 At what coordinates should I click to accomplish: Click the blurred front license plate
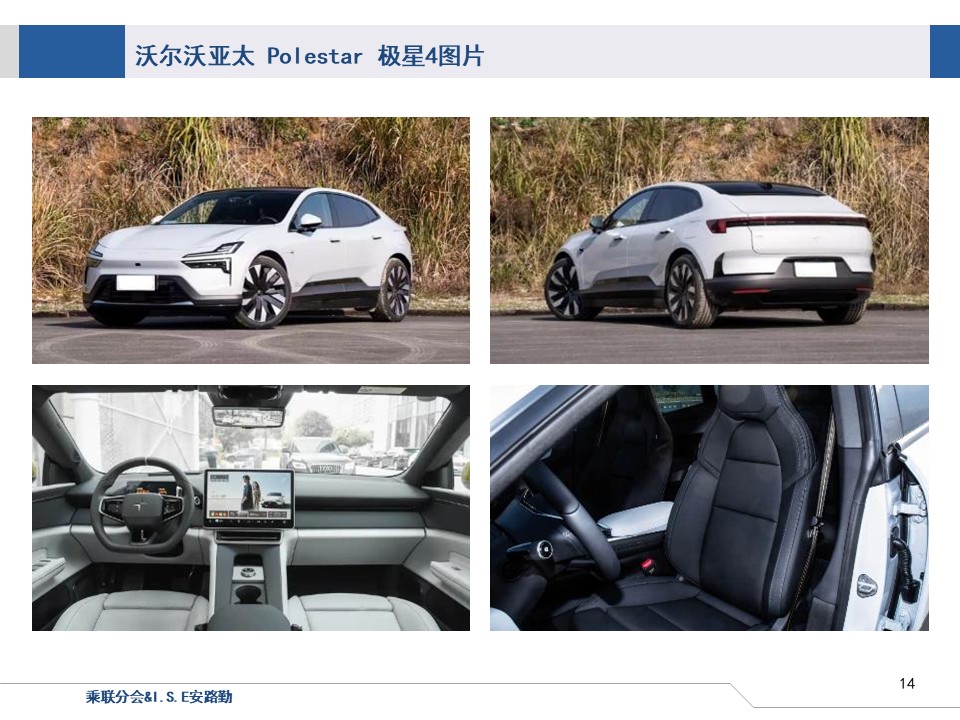135,282
